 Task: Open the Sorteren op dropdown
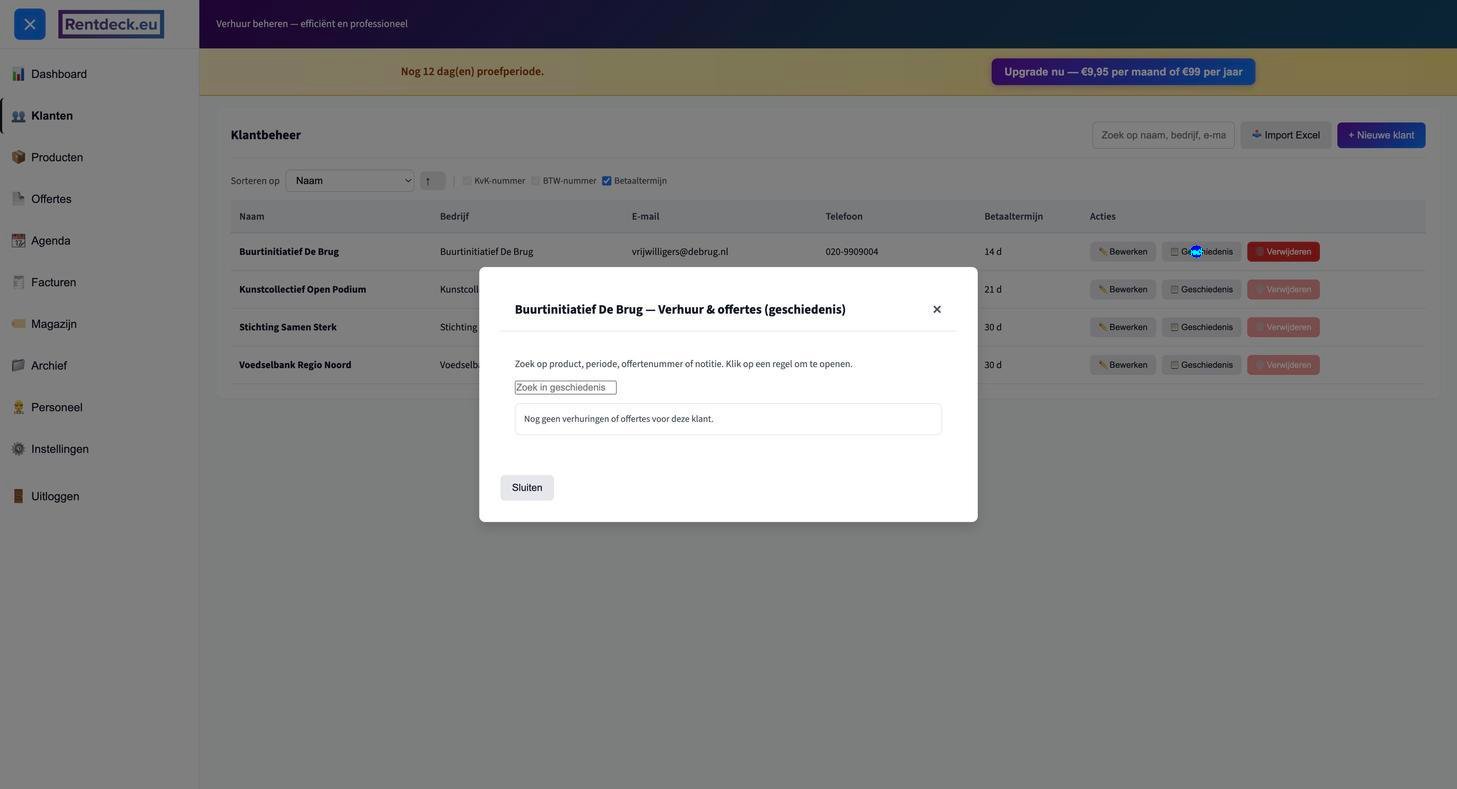point(350,181)
